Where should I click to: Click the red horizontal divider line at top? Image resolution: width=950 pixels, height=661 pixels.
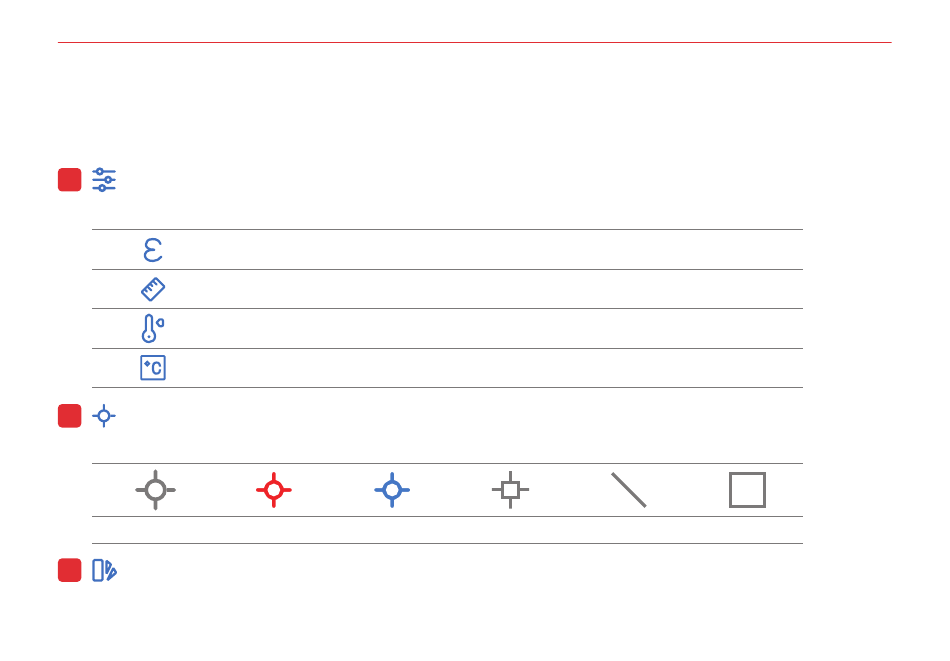pos(474,42)
